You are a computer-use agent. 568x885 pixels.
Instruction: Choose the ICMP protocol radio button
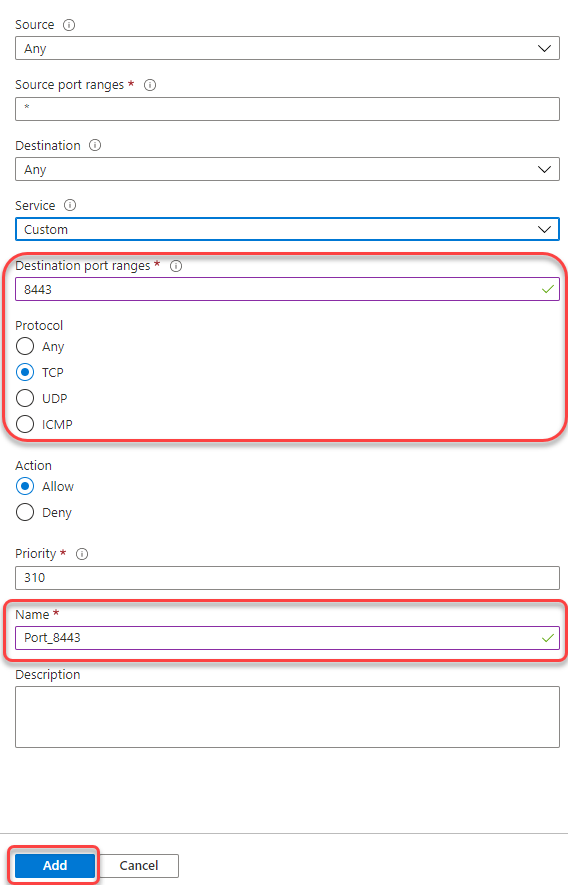25,424
